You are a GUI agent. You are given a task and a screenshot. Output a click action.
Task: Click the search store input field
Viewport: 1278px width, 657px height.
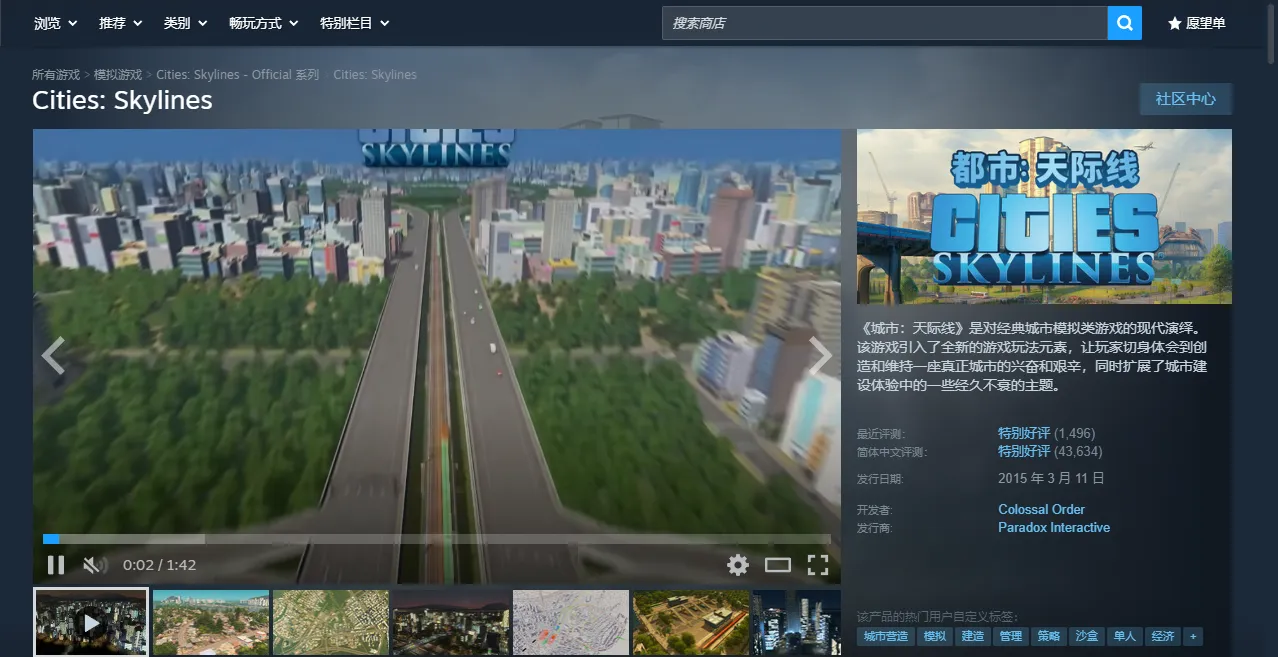[884, 23]
